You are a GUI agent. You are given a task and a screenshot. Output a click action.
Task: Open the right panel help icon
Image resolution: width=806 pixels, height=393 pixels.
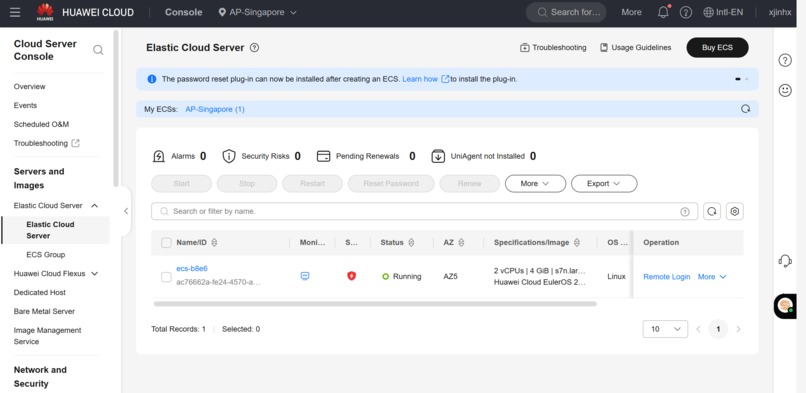point(785,60)
